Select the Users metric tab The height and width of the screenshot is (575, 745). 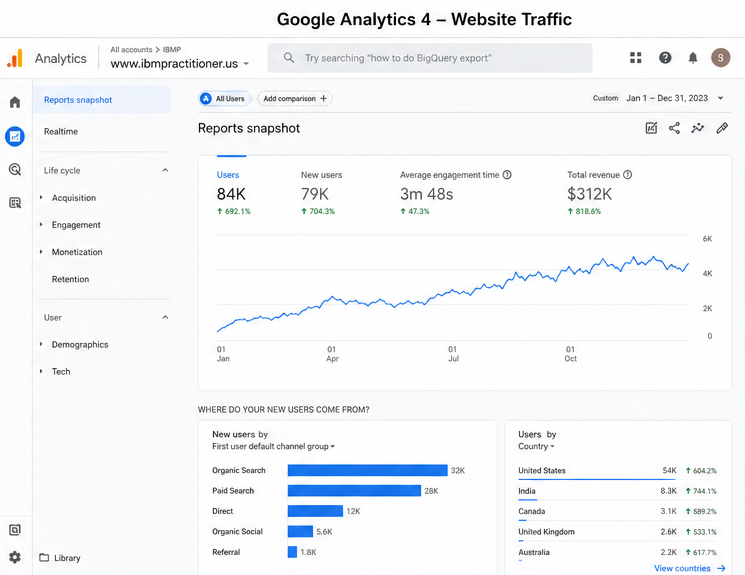[x=233, y=193]
